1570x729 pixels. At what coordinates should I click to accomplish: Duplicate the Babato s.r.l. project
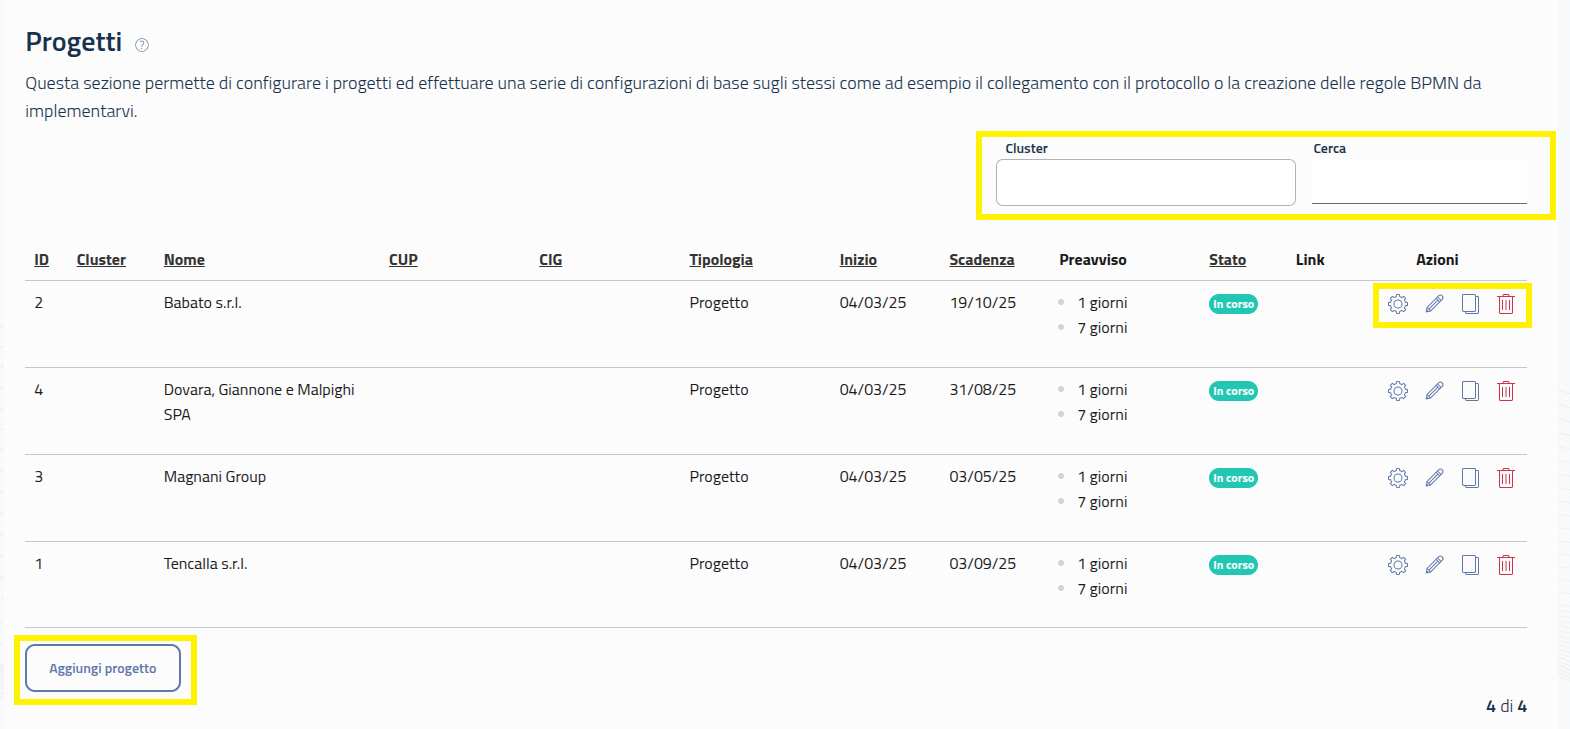(x=1470, y=304)
